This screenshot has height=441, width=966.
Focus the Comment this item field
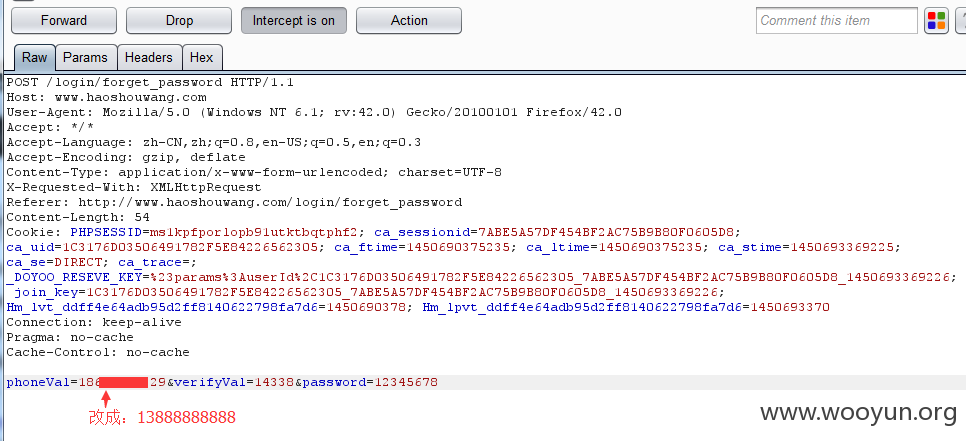(837, 21)
